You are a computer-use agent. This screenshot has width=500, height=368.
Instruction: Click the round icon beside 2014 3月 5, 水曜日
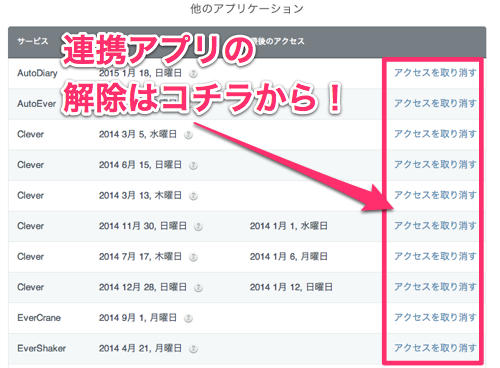(188, 135)
